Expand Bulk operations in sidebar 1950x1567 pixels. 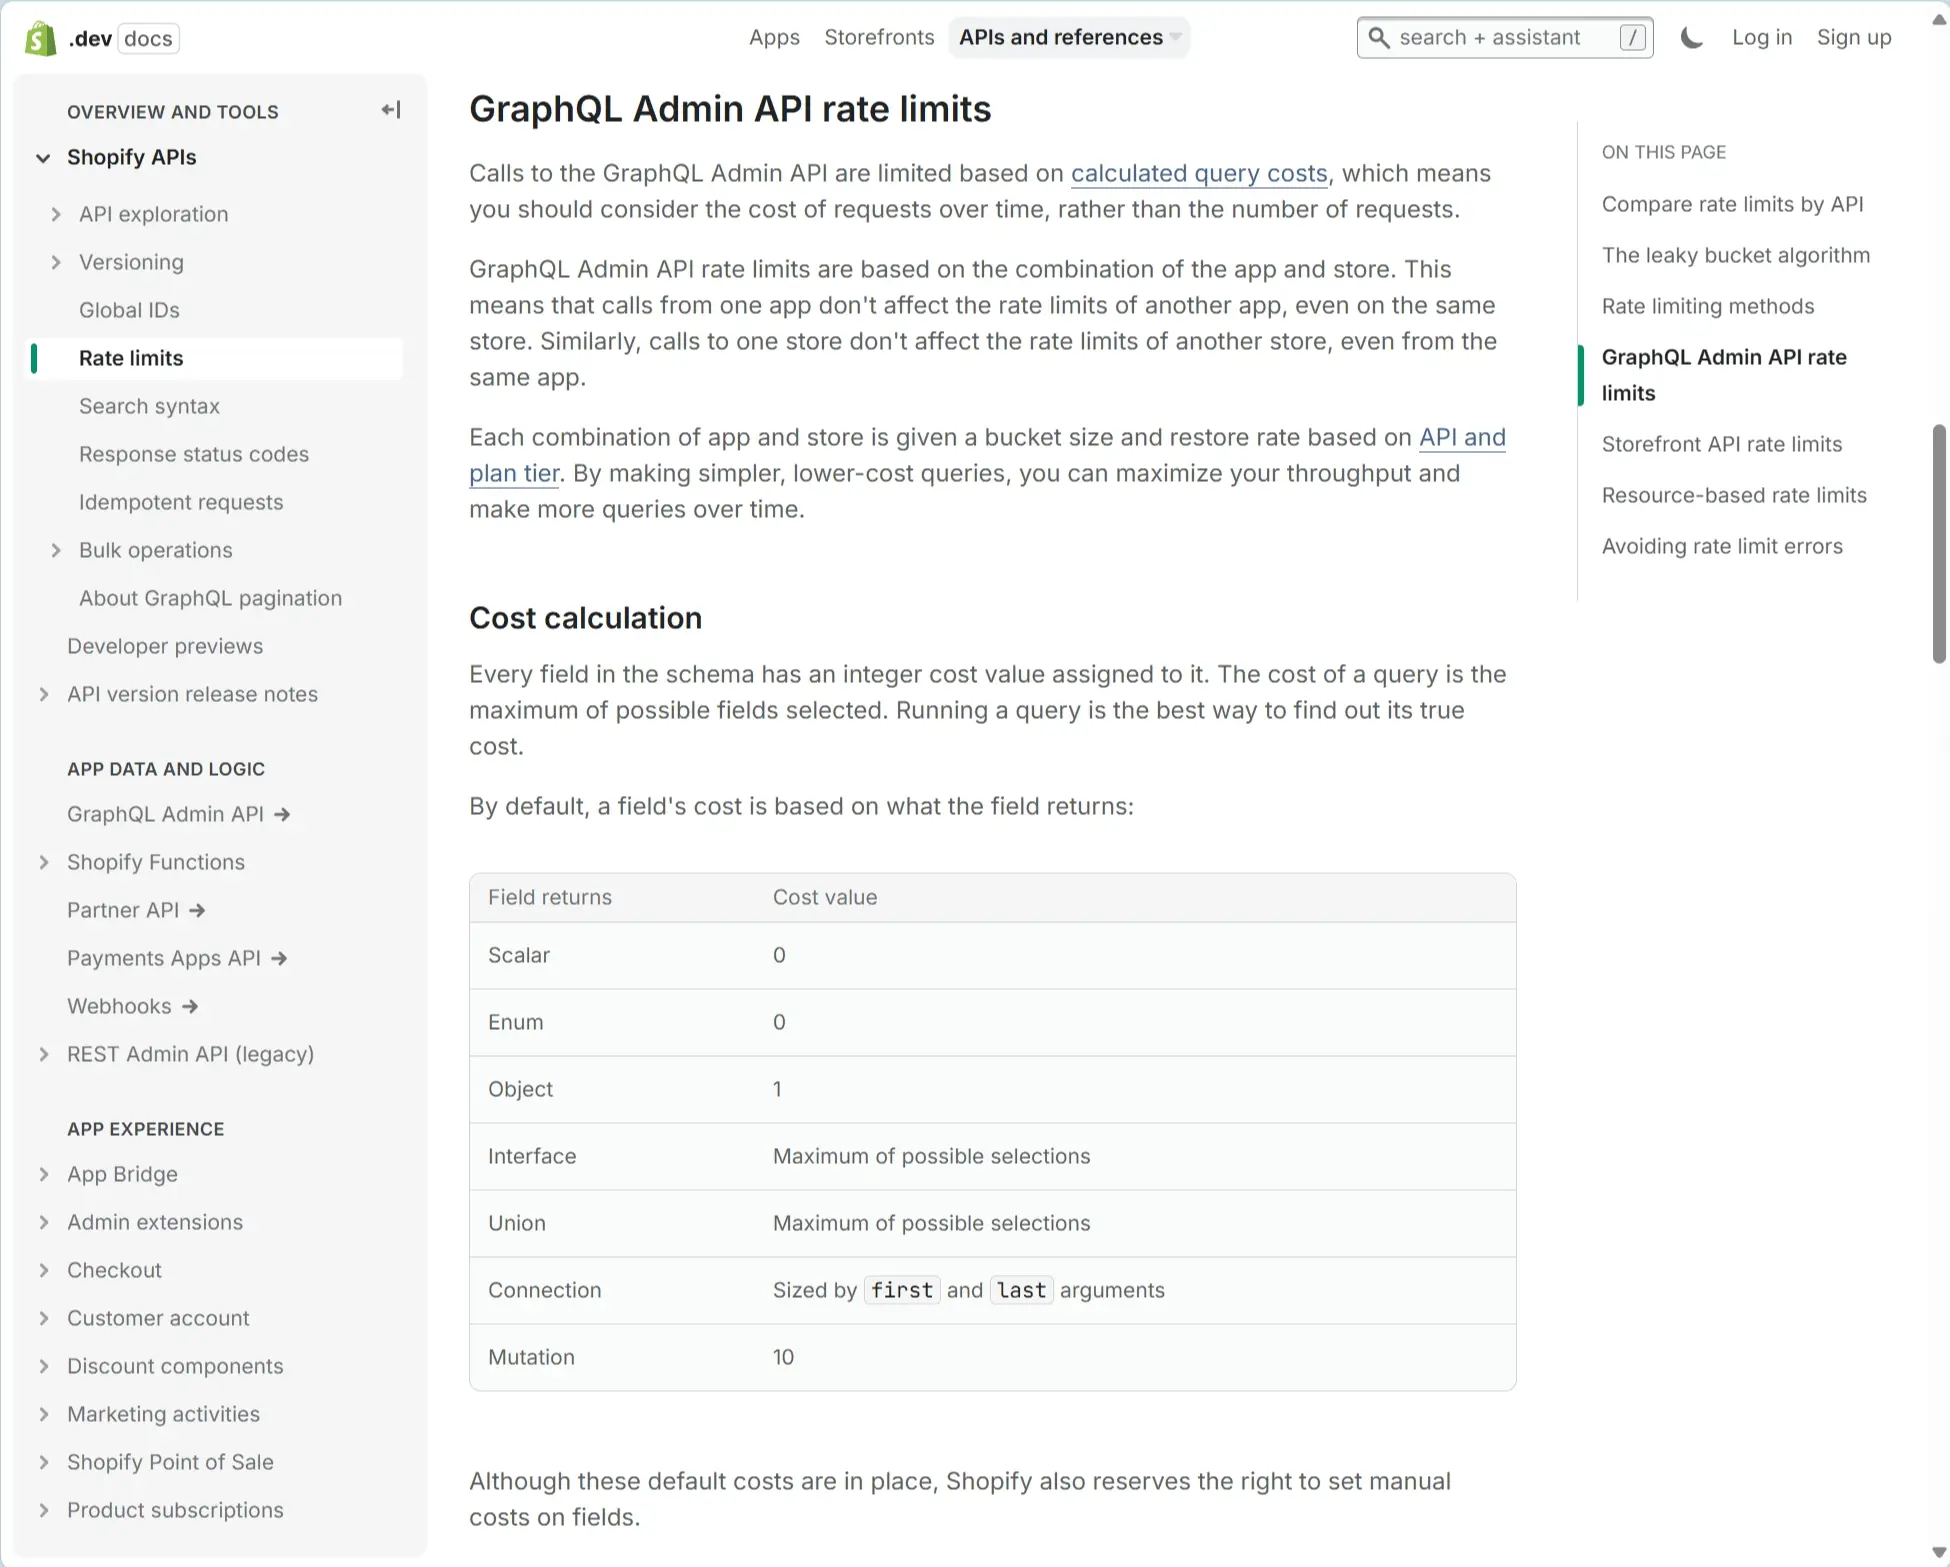(x=56, y=550)
